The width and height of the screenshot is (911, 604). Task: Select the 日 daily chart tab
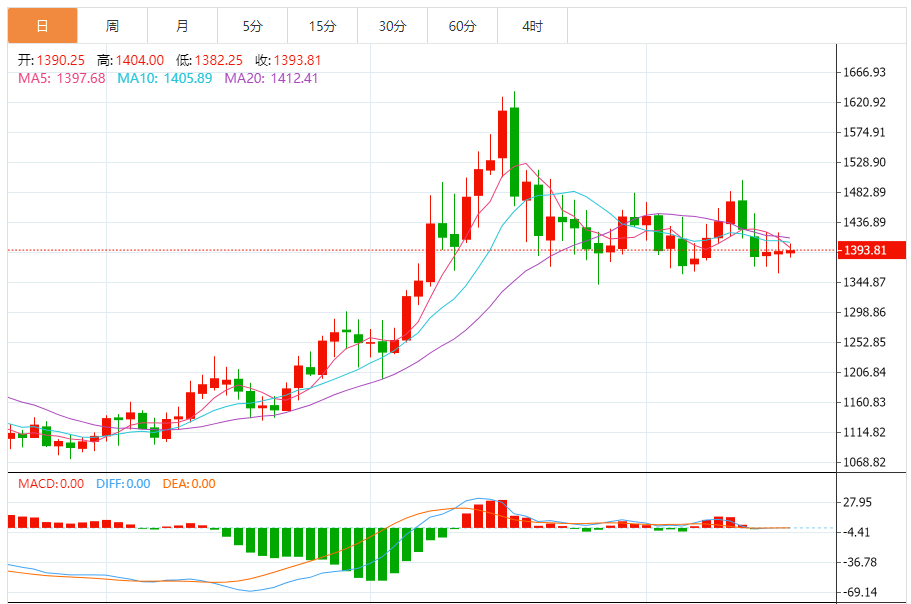coord(42,26)
